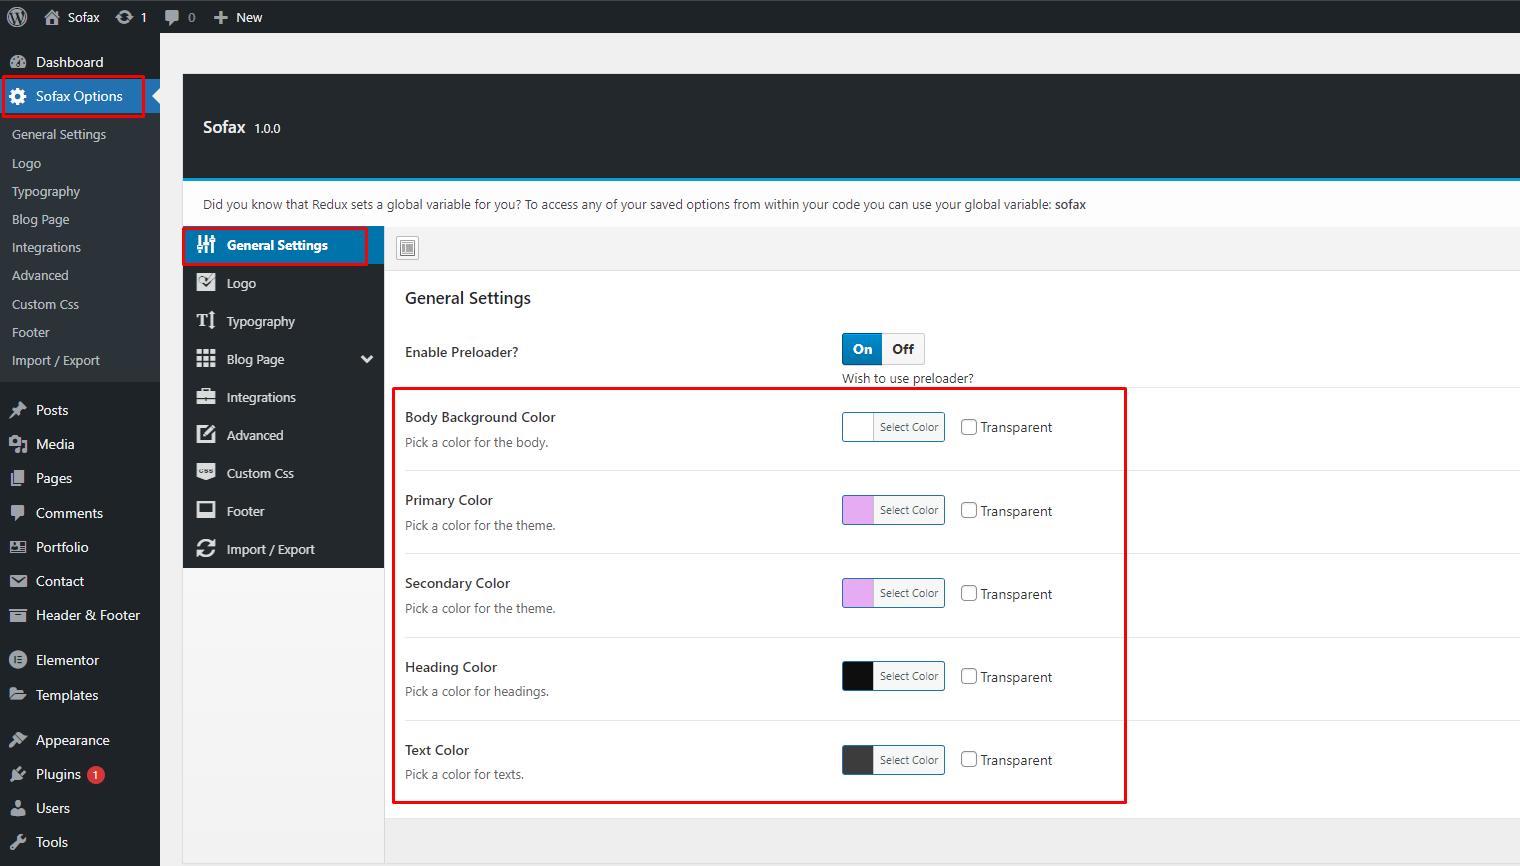The height and width of the screenshot is (866, 1520).
Task: Click the Contact envelope icon
Action: pyautogui.click(x=18, y=581)
